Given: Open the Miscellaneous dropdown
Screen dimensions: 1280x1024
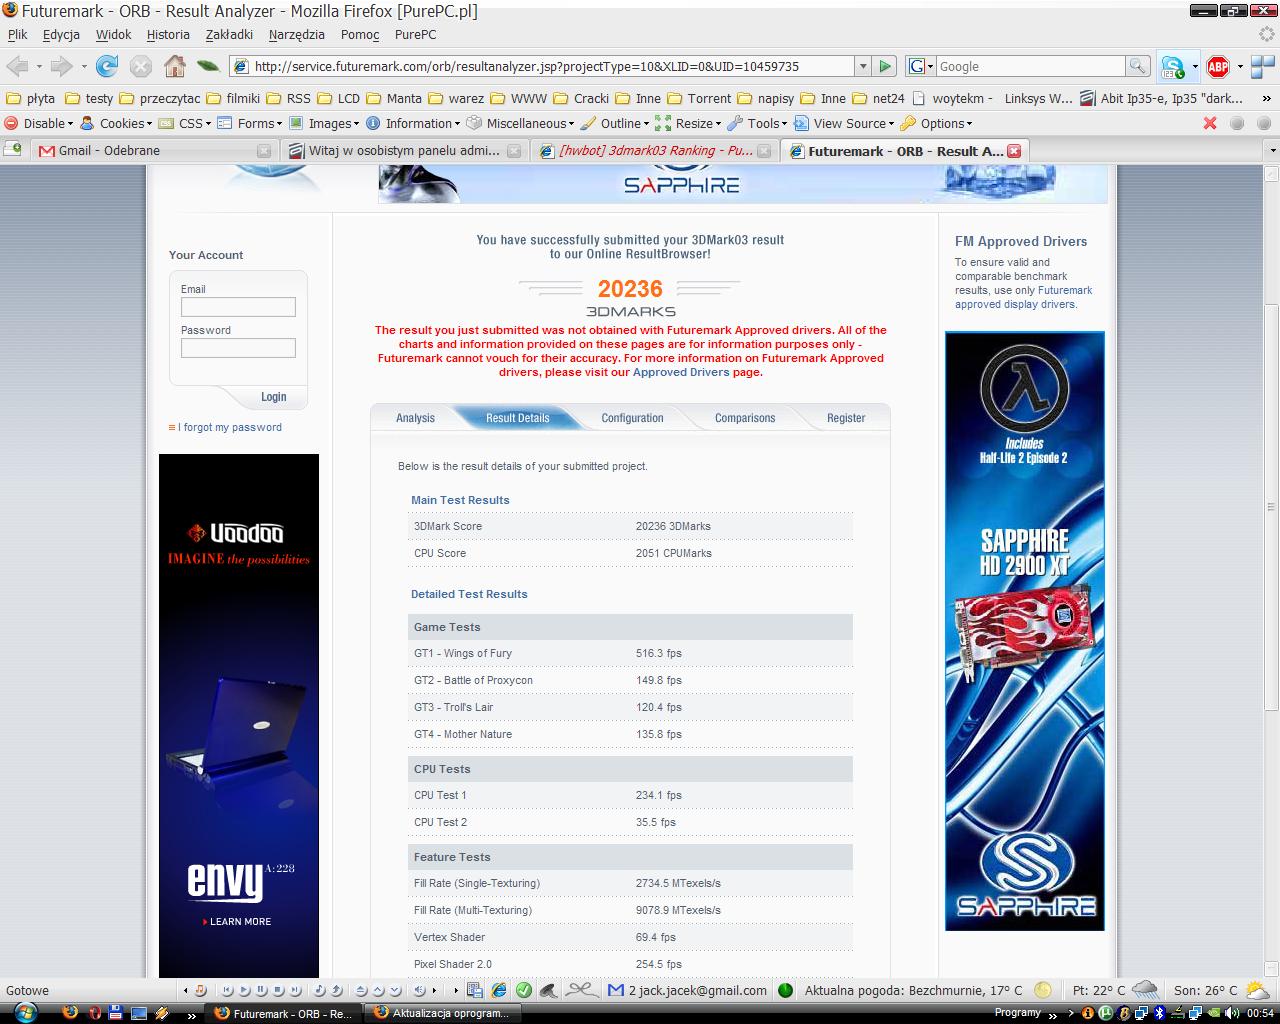Looking at the screenshot, I should click(x=520, y=123).
